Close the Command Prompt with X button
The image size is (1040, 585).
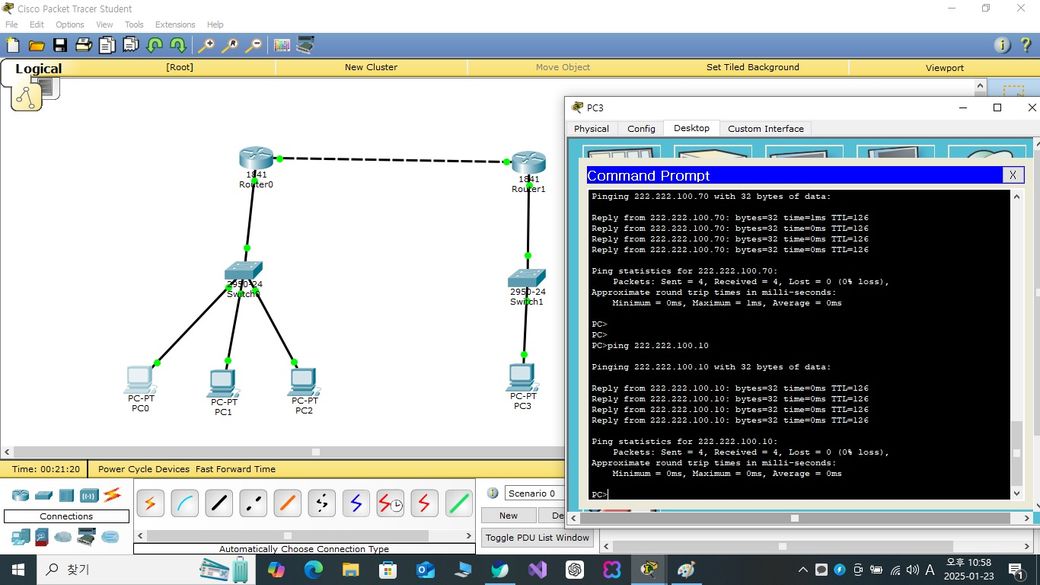[1012, 175]
